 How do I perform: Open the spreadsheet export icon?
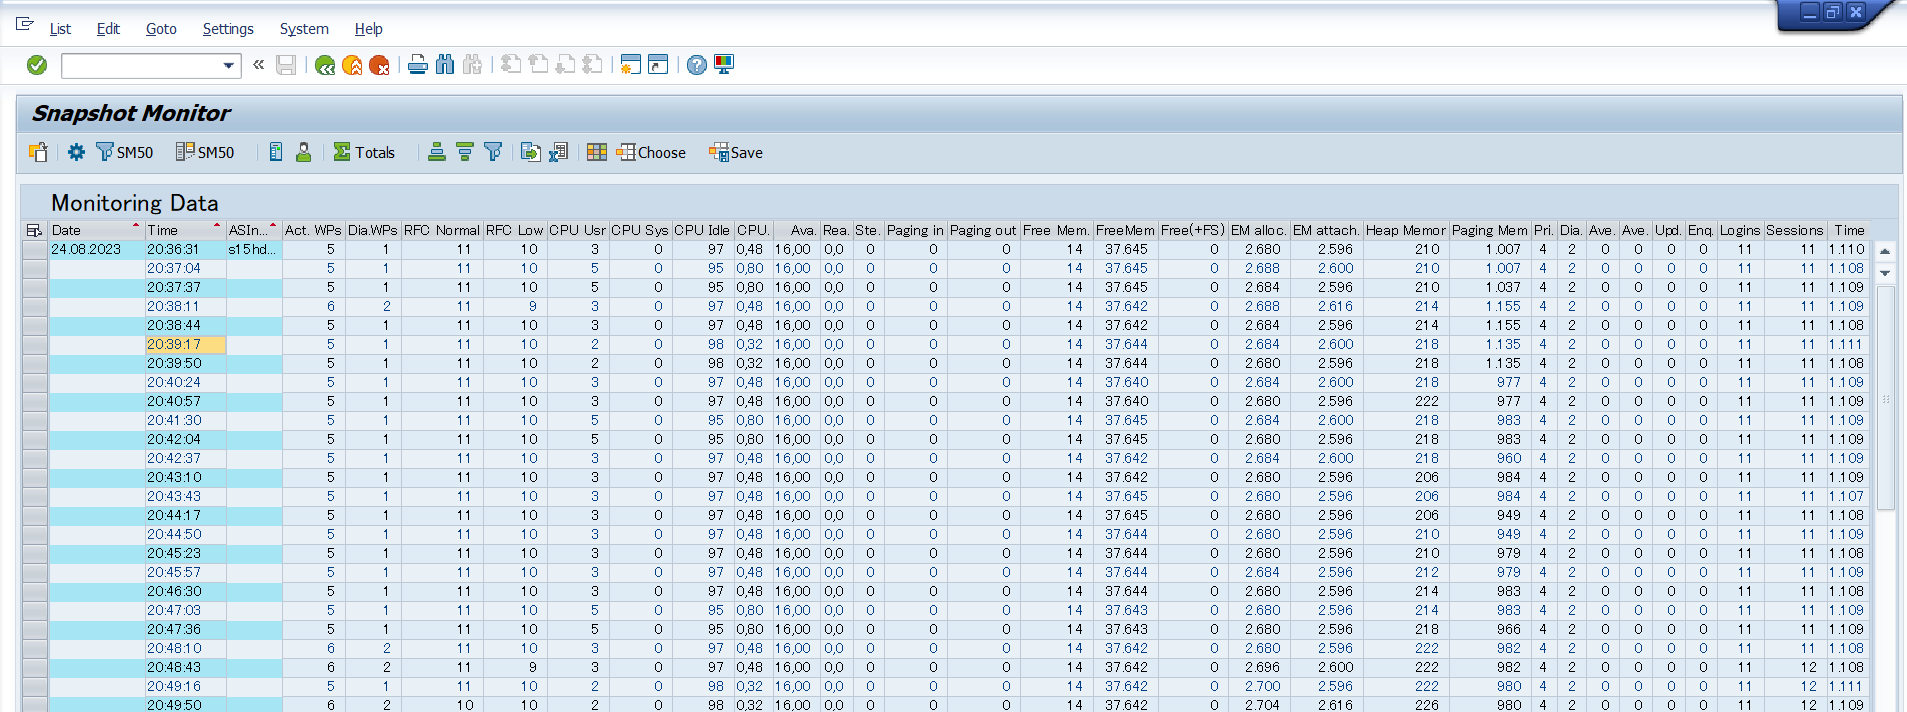558,152
